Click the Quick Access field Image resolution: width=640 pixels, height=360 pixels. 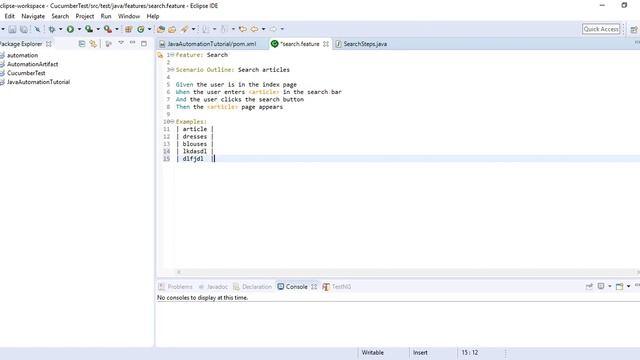pos(601,29)
